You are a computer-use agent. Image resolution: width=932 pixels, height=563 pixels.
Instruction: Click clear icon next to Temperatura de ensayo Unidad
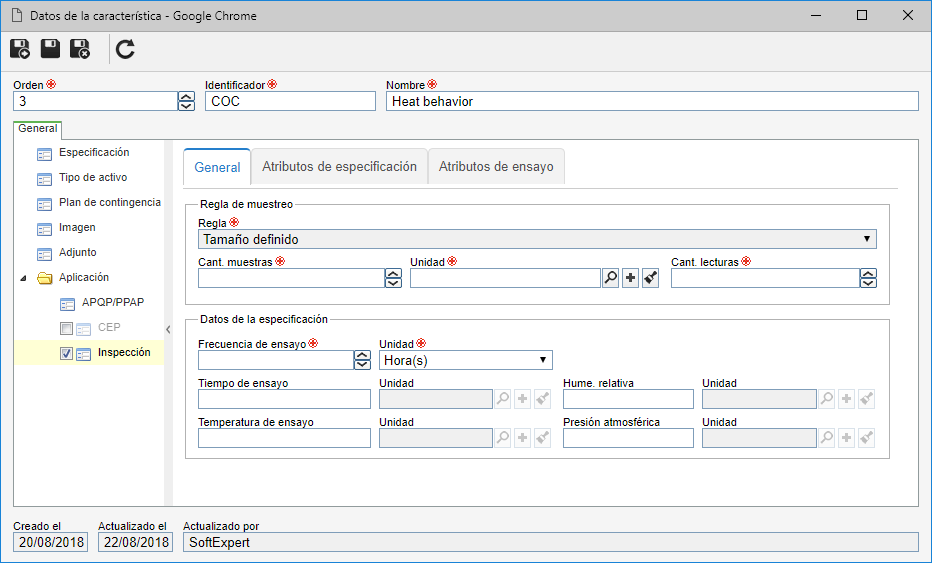(x=542, y=438)
